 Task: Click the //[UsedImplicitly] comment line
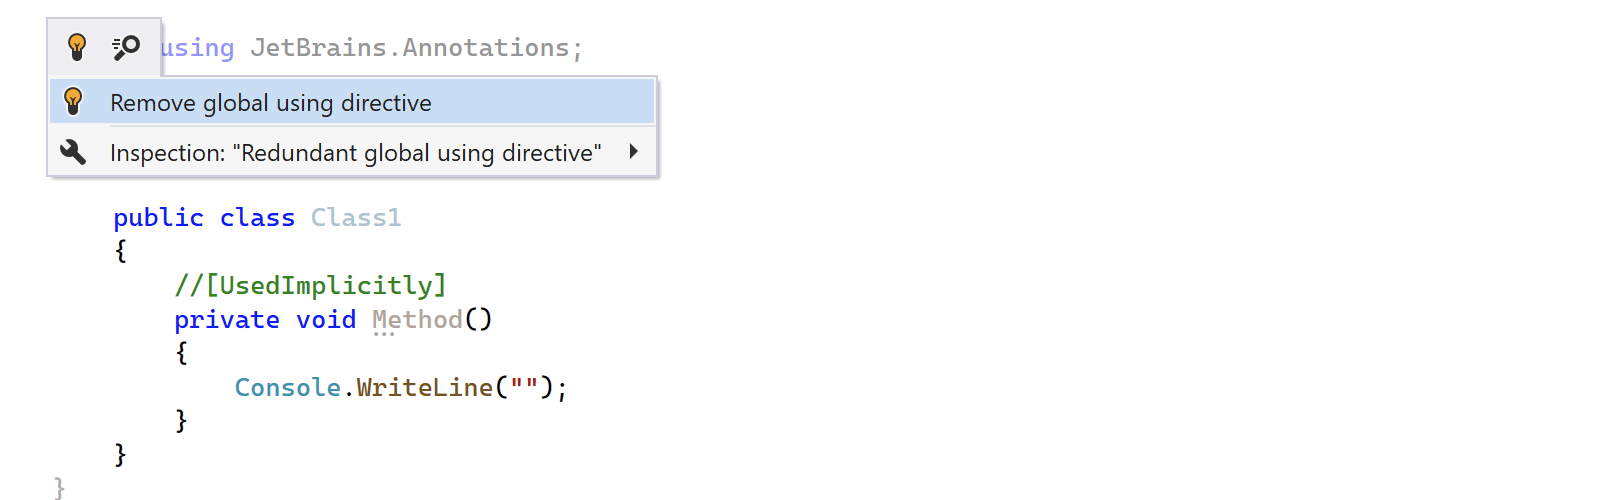pyautogui.click(x=310, y=286)
